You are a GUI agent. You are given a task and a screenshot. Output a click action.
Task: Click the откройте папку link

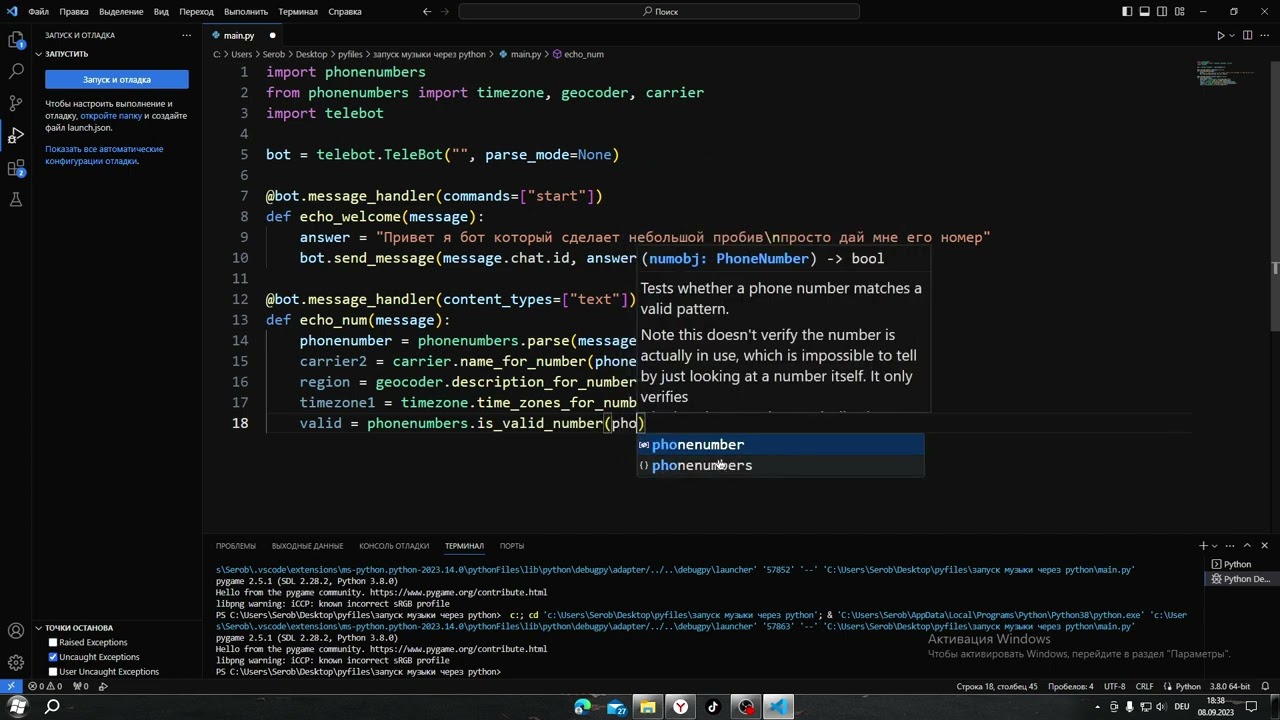(x=111, y=116)
